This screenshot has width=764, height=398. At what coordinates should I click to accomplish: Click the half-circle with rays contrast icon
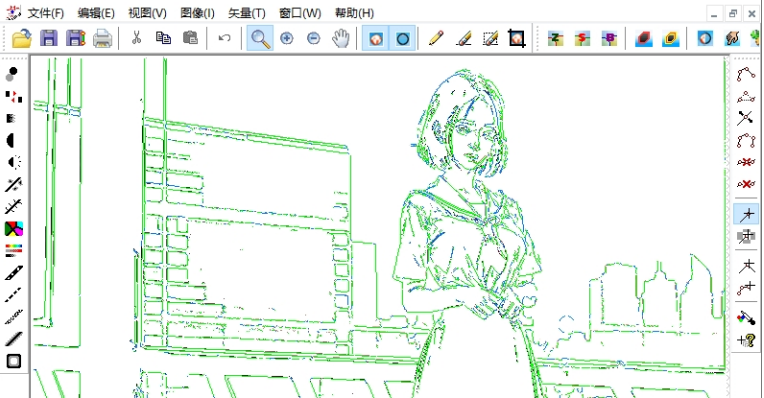click(x=14, y=162)
